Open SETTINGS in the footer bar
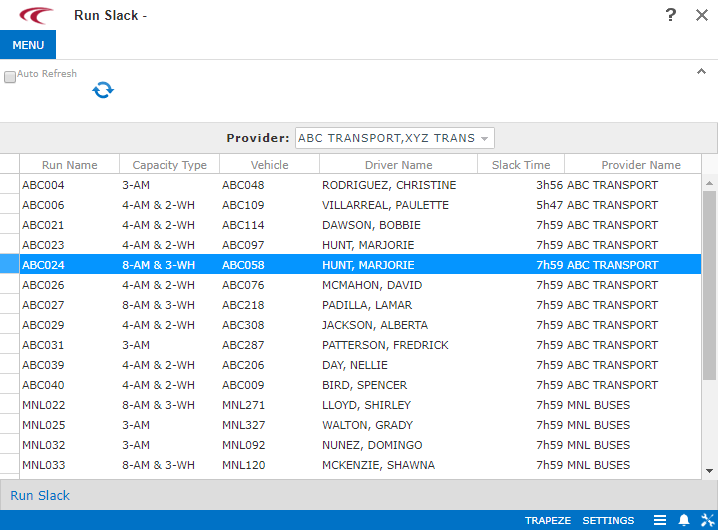Viewport: 718px width, 530px height. [x=608, y=520]
